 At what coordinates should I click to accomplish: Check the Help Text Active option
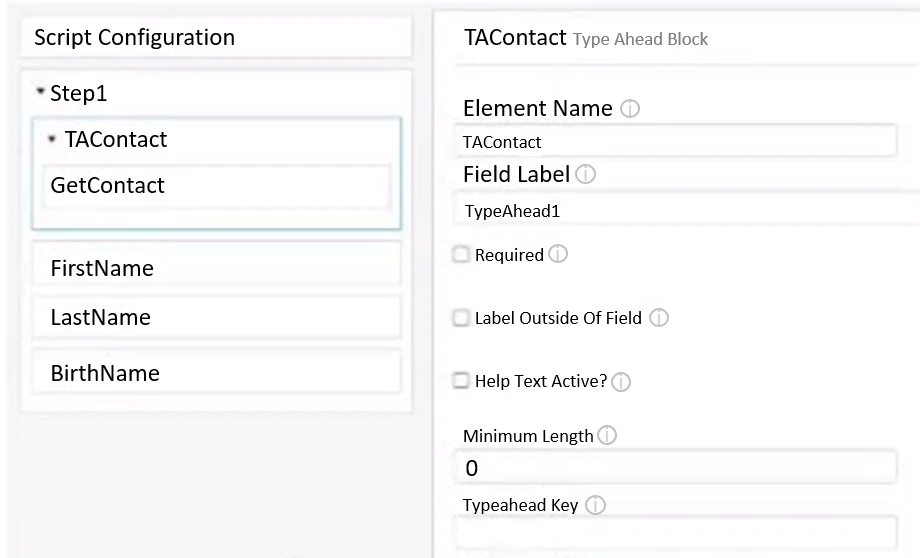[x=461, y=381]
